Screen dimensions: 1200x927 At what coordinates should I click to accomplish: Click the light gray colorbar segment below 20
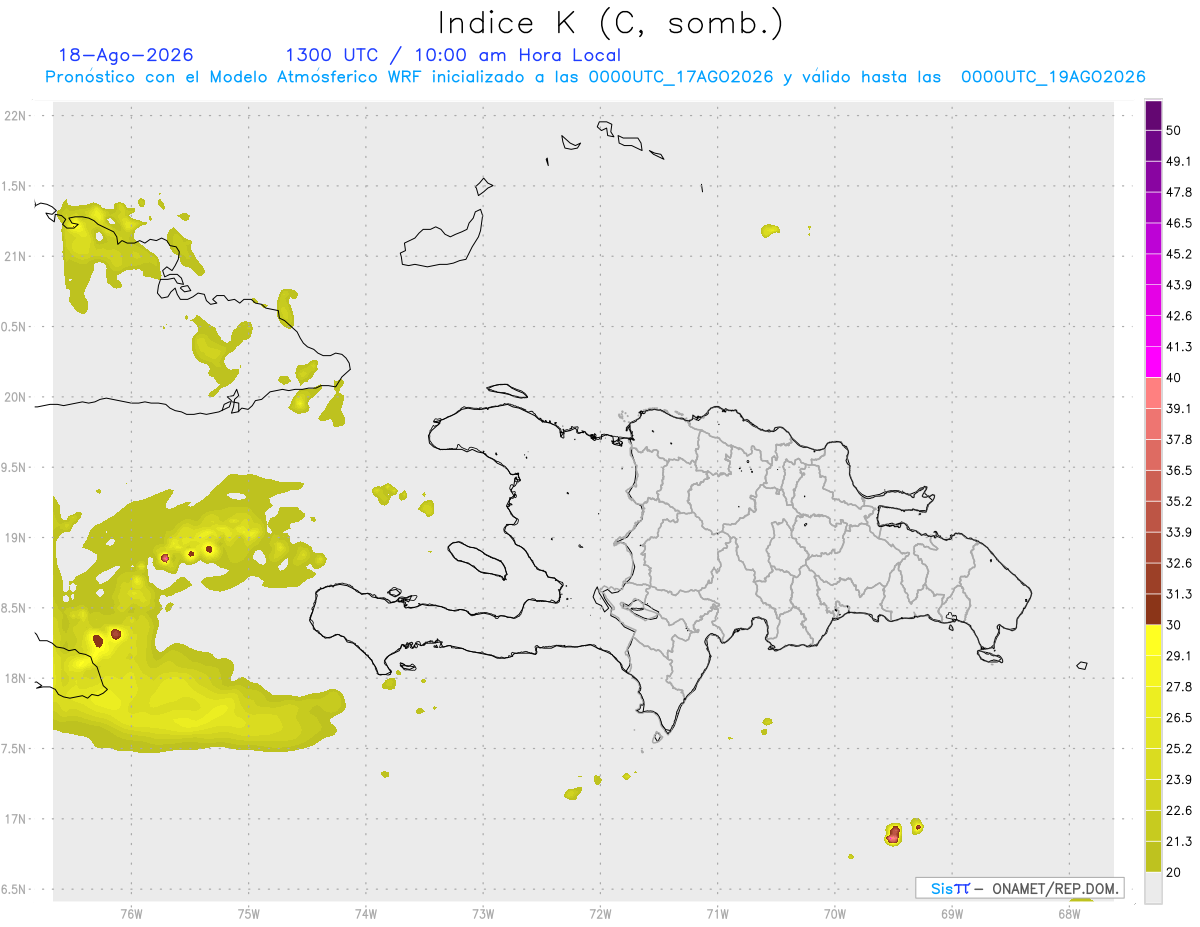pyautogui.click(x=1153, y=887)
